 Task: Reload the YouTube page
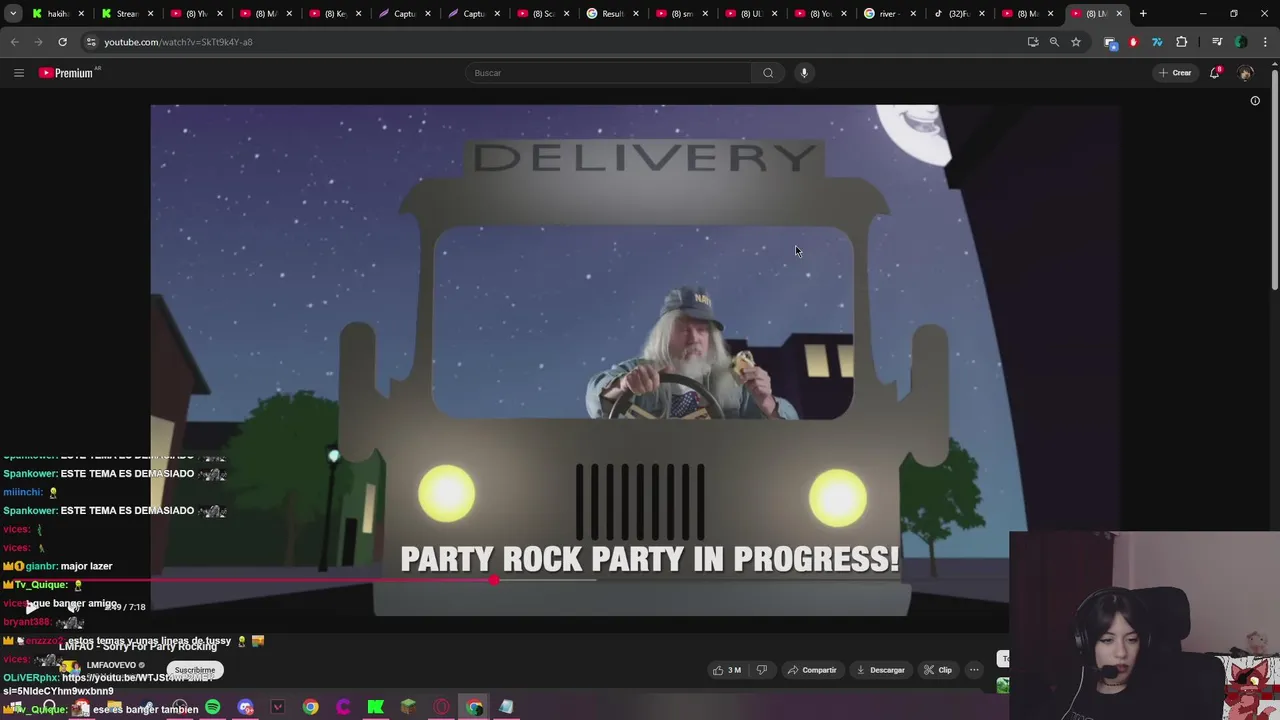tap(62, 42)
